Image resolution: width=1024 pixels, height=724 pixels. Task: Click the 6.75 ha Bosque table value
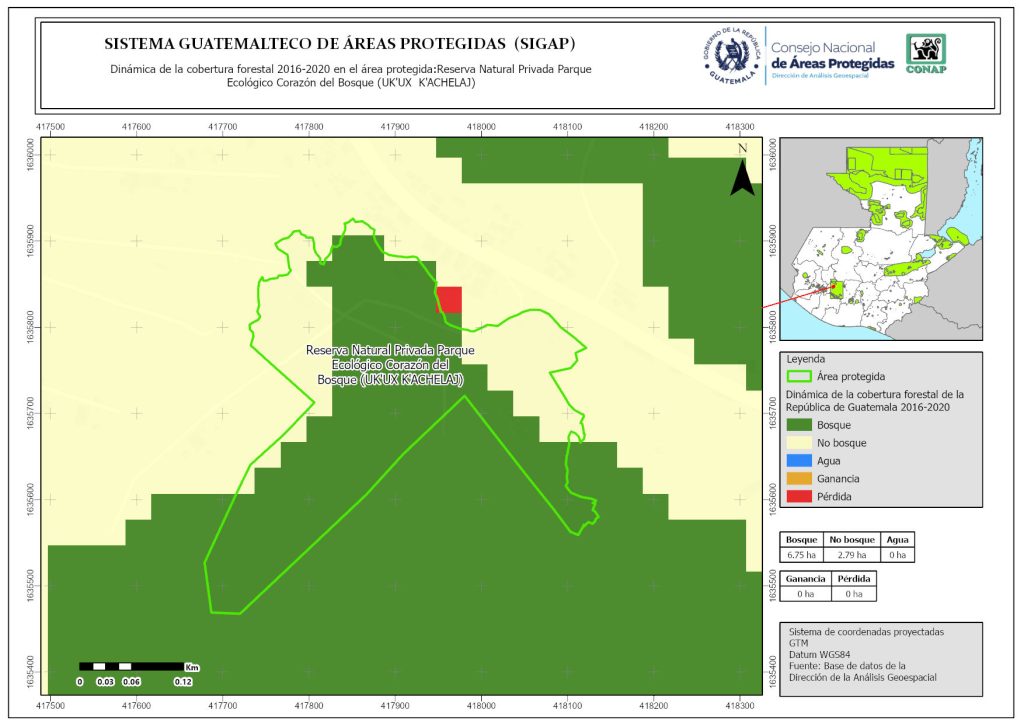coord(802,555)
